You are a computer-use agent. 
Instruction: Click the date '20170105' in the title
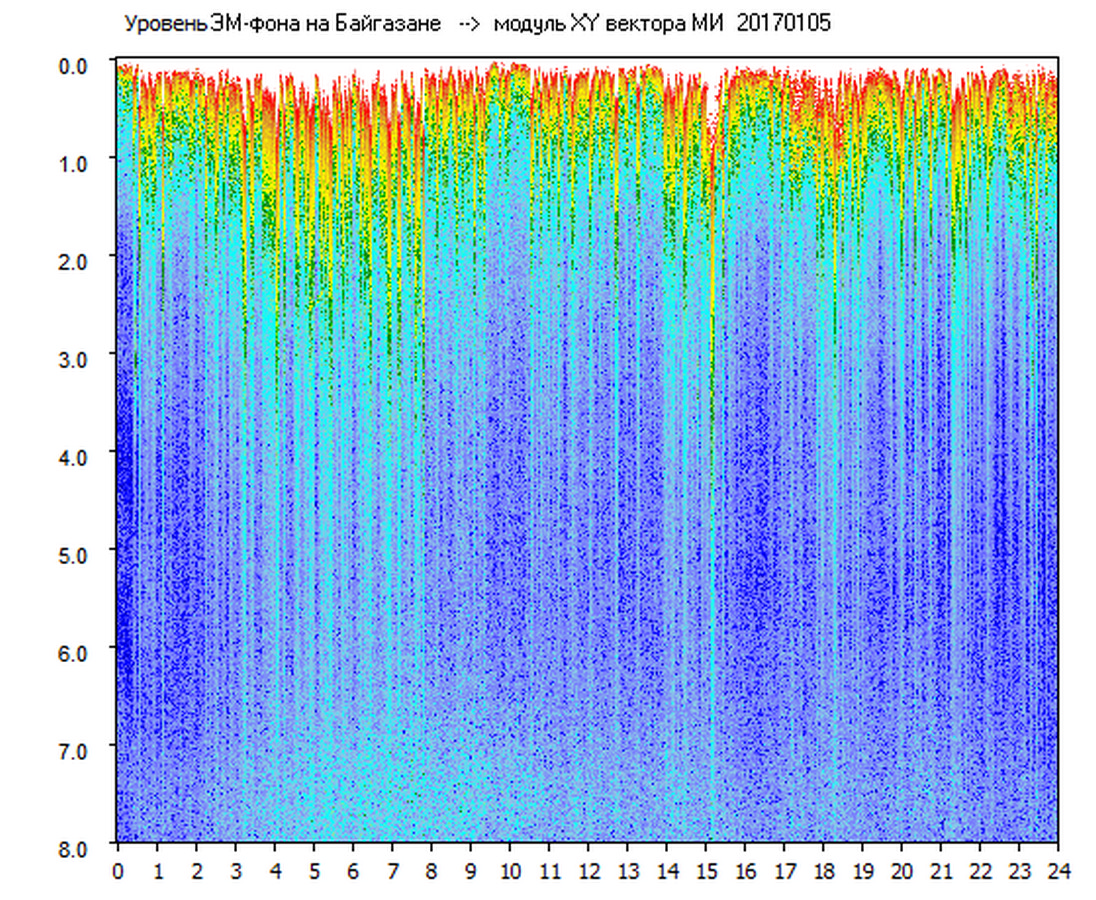pyautogui.click(x=783, y=25)
